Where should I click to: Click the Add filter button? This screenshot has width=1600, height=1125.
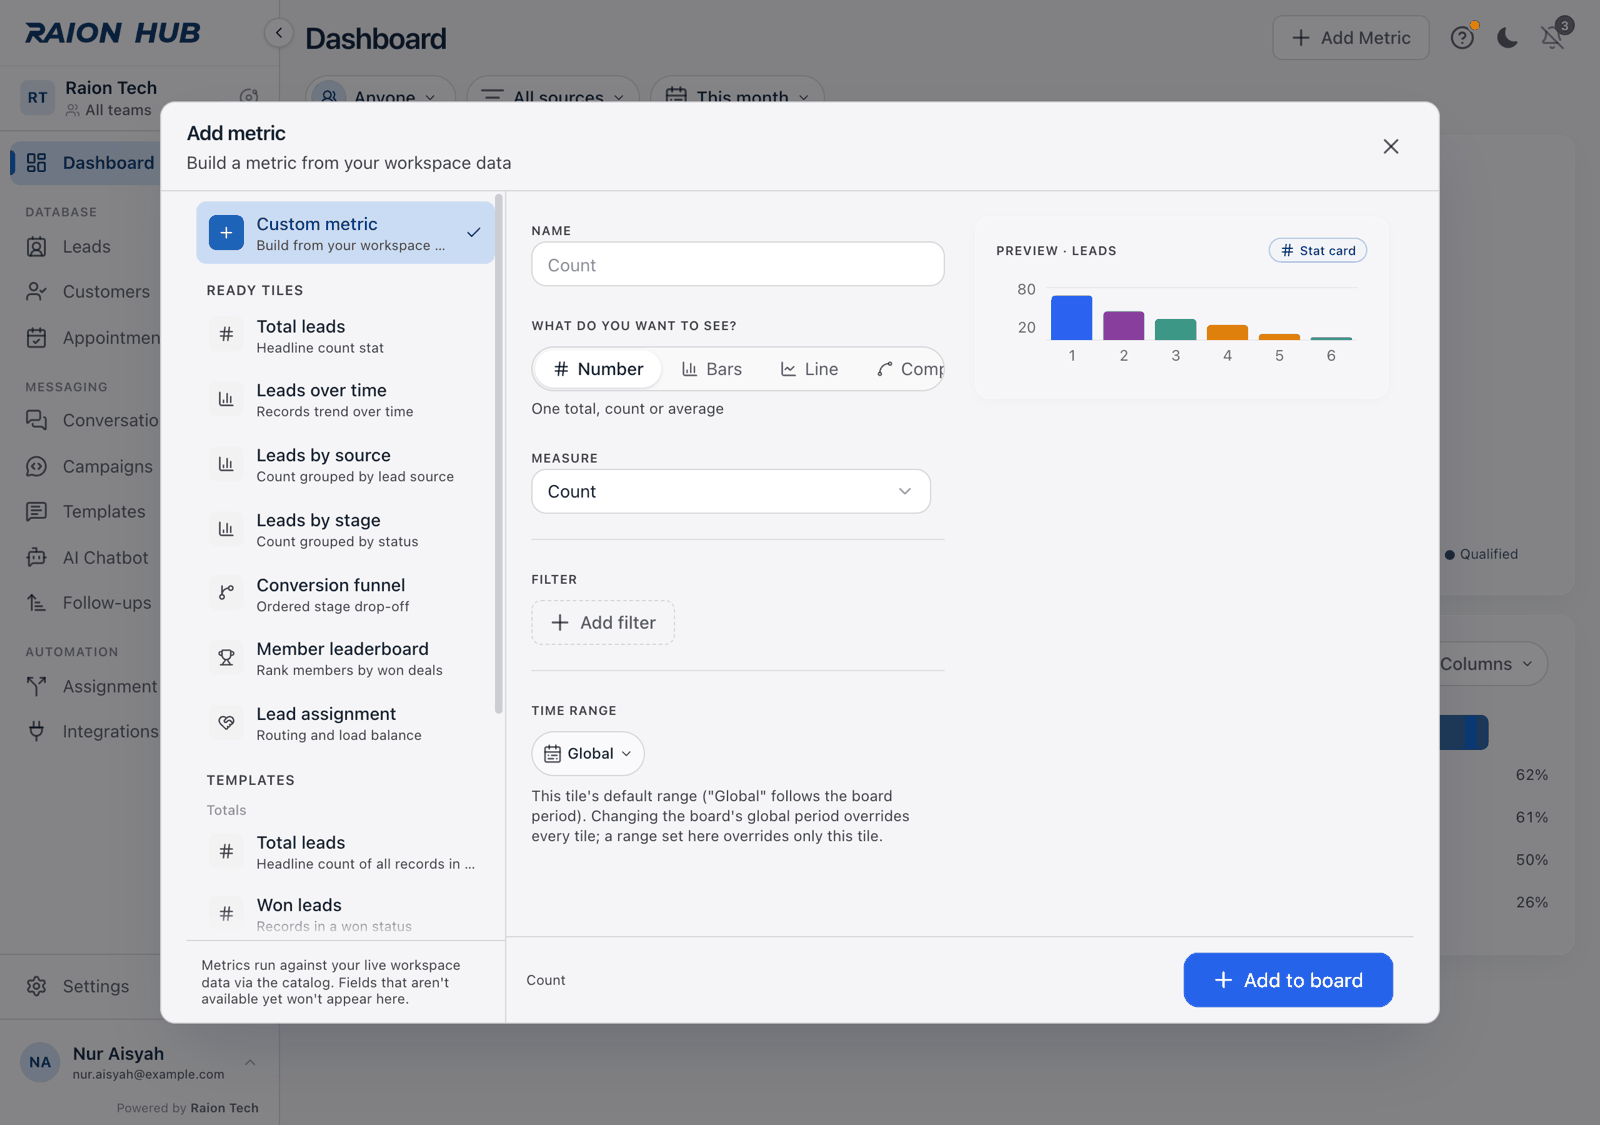[x=603, y=623]
